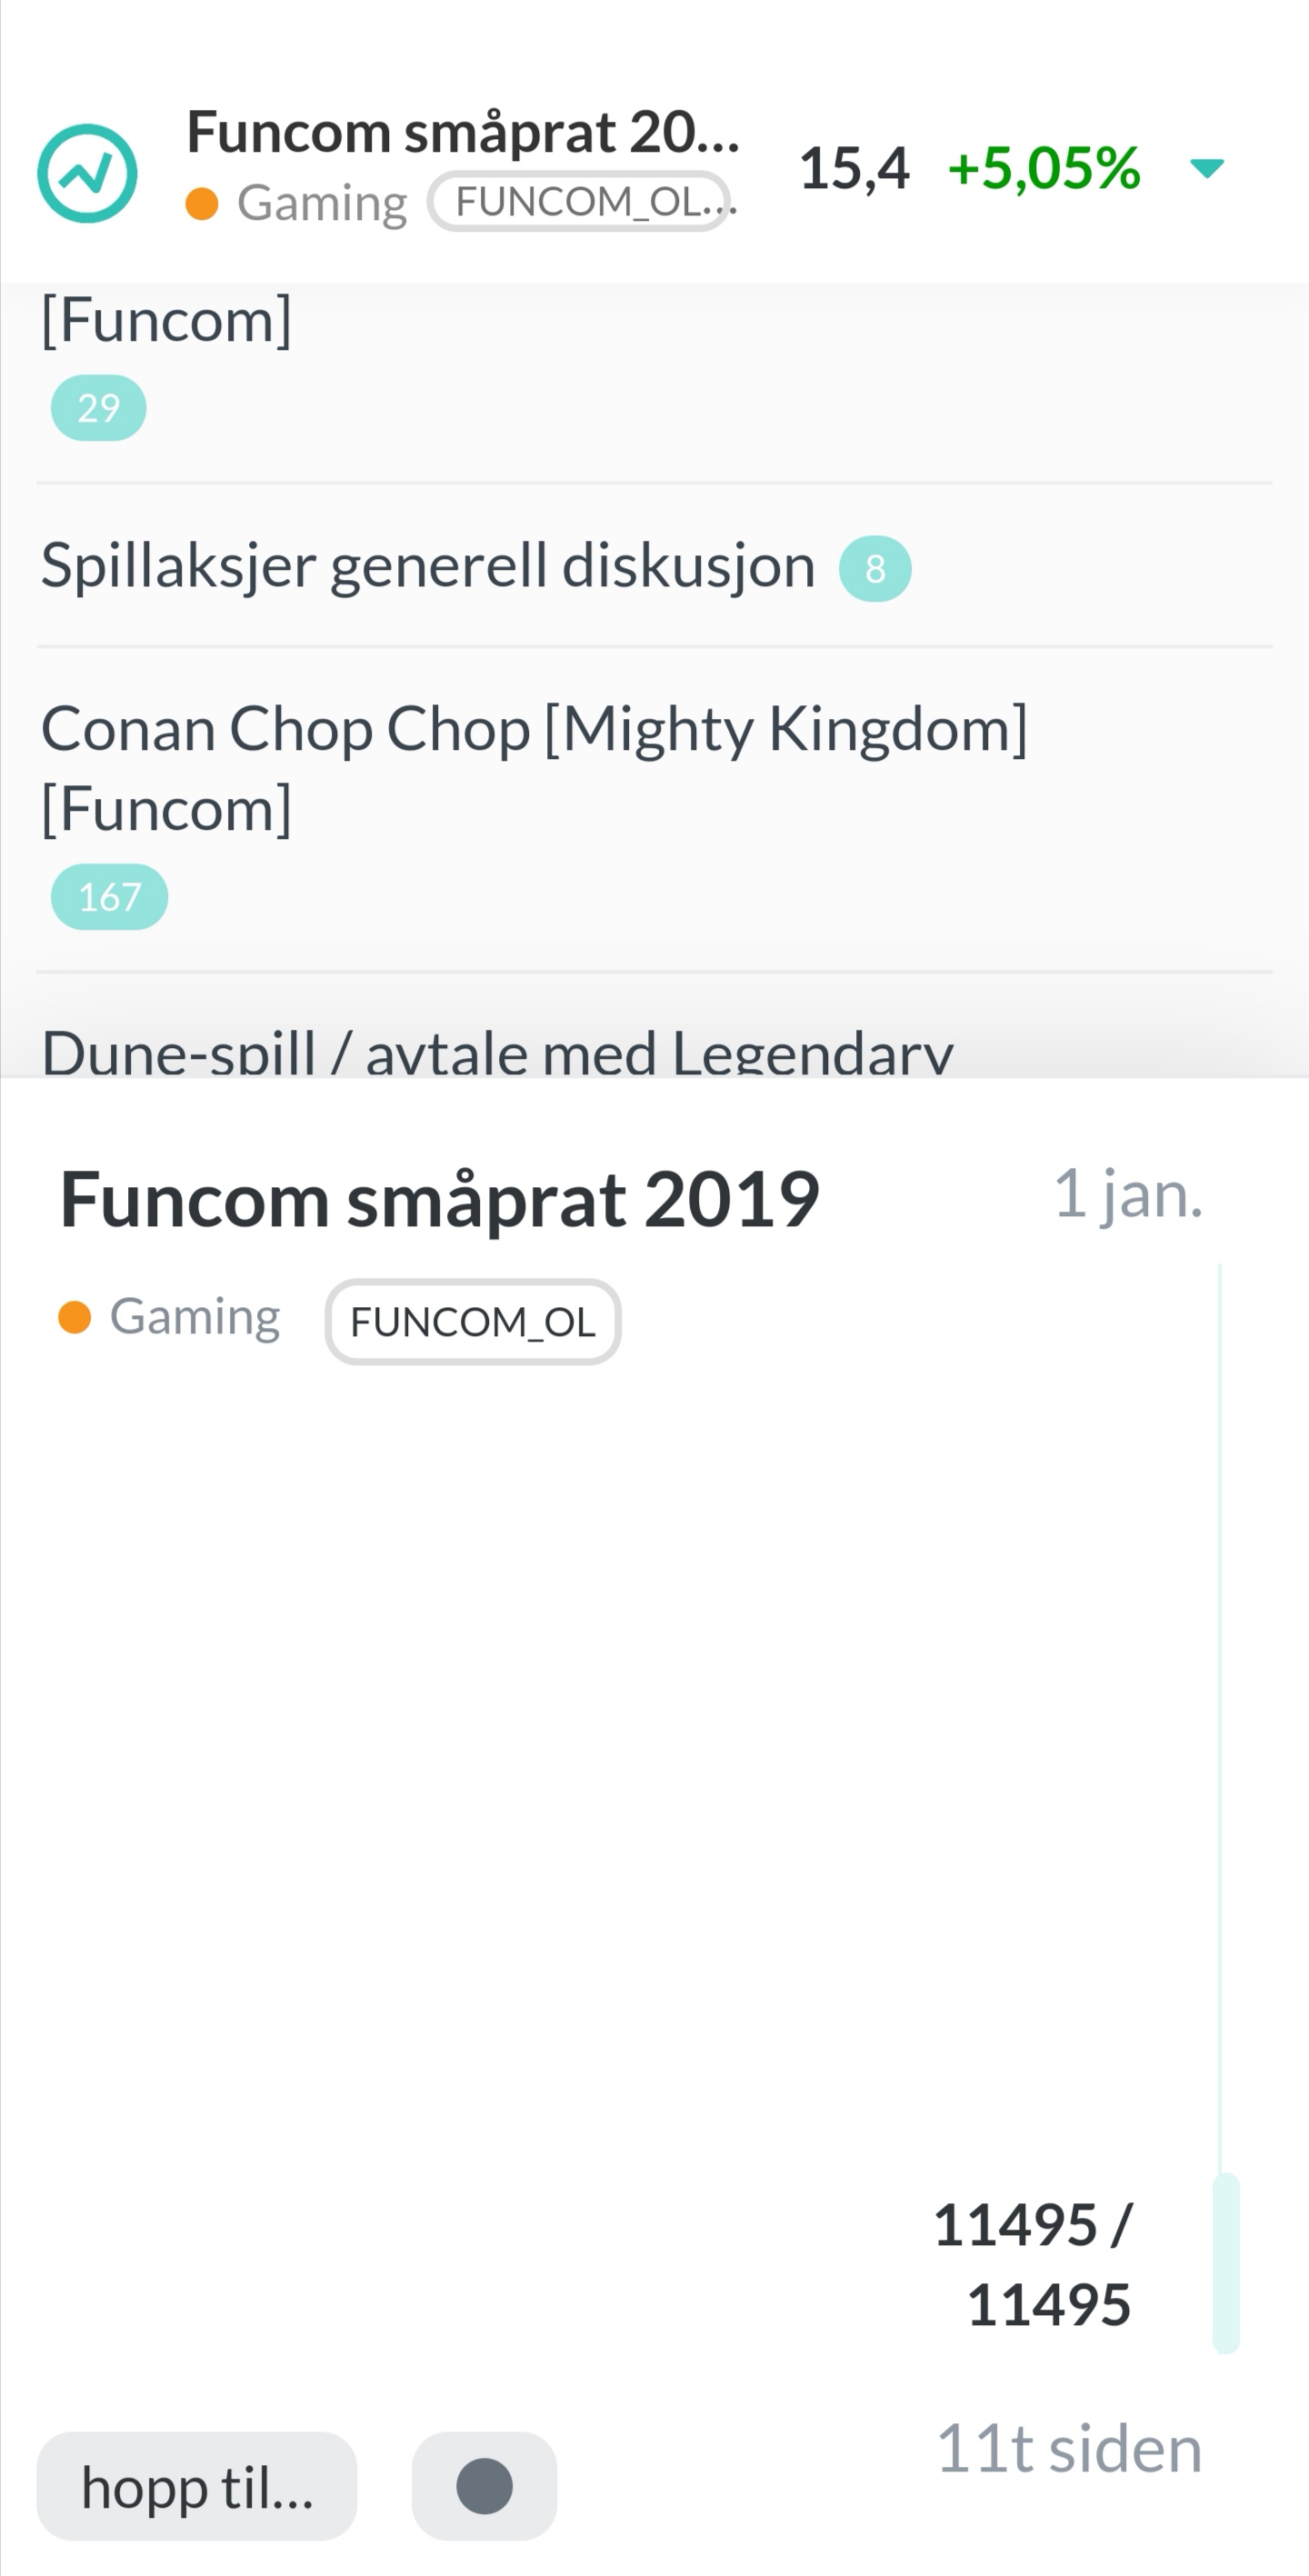Open the 15,4 stock price quote

pos(854,168)
